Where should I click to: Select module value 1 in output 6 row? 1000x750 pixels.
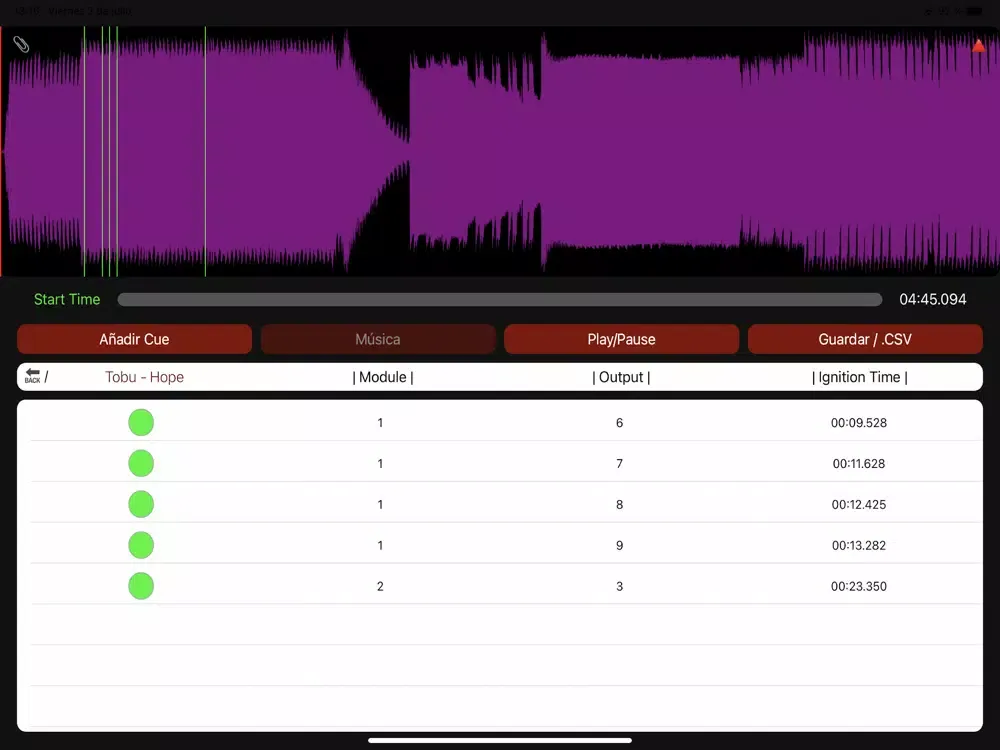tap(380, 423)
